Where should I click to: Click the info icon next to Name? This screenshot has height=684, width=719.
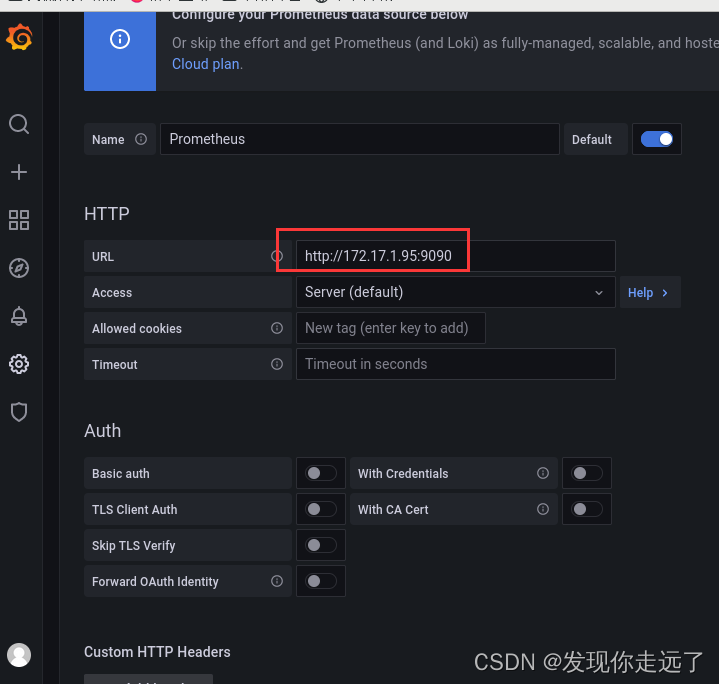[141, 139]
